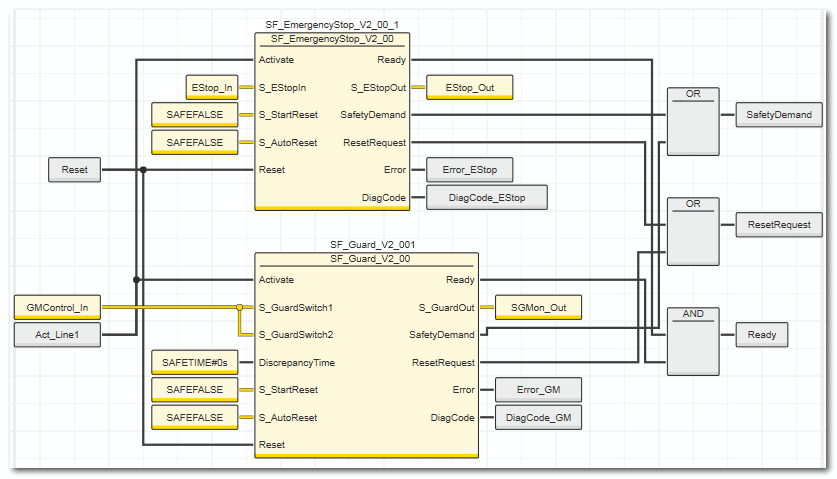Select the Act_Line1 variable box
837x479 pixels.
click(x=57, y=336)
